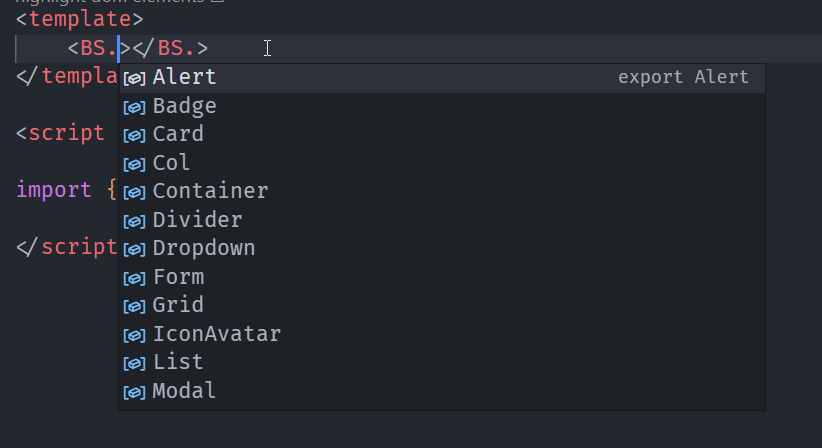
Task: Click the symbol icon next to List
Action: click(134, 364)
